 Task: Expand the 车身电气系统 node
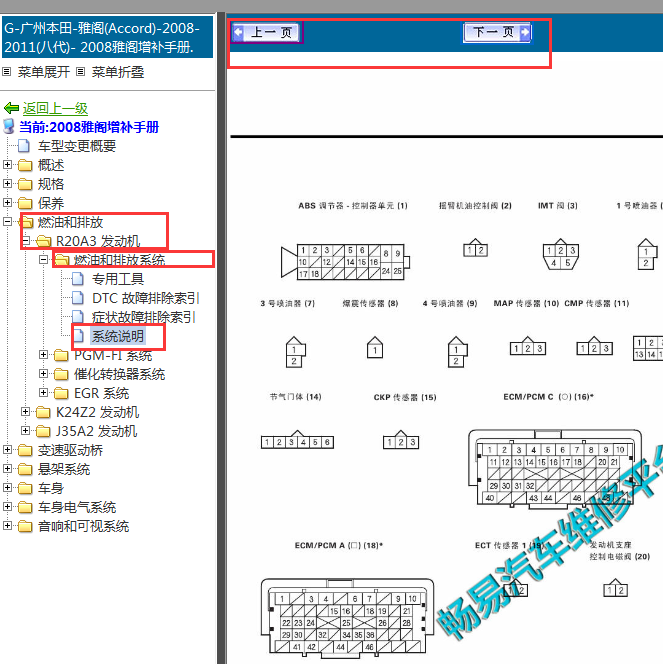click(7, 506)
